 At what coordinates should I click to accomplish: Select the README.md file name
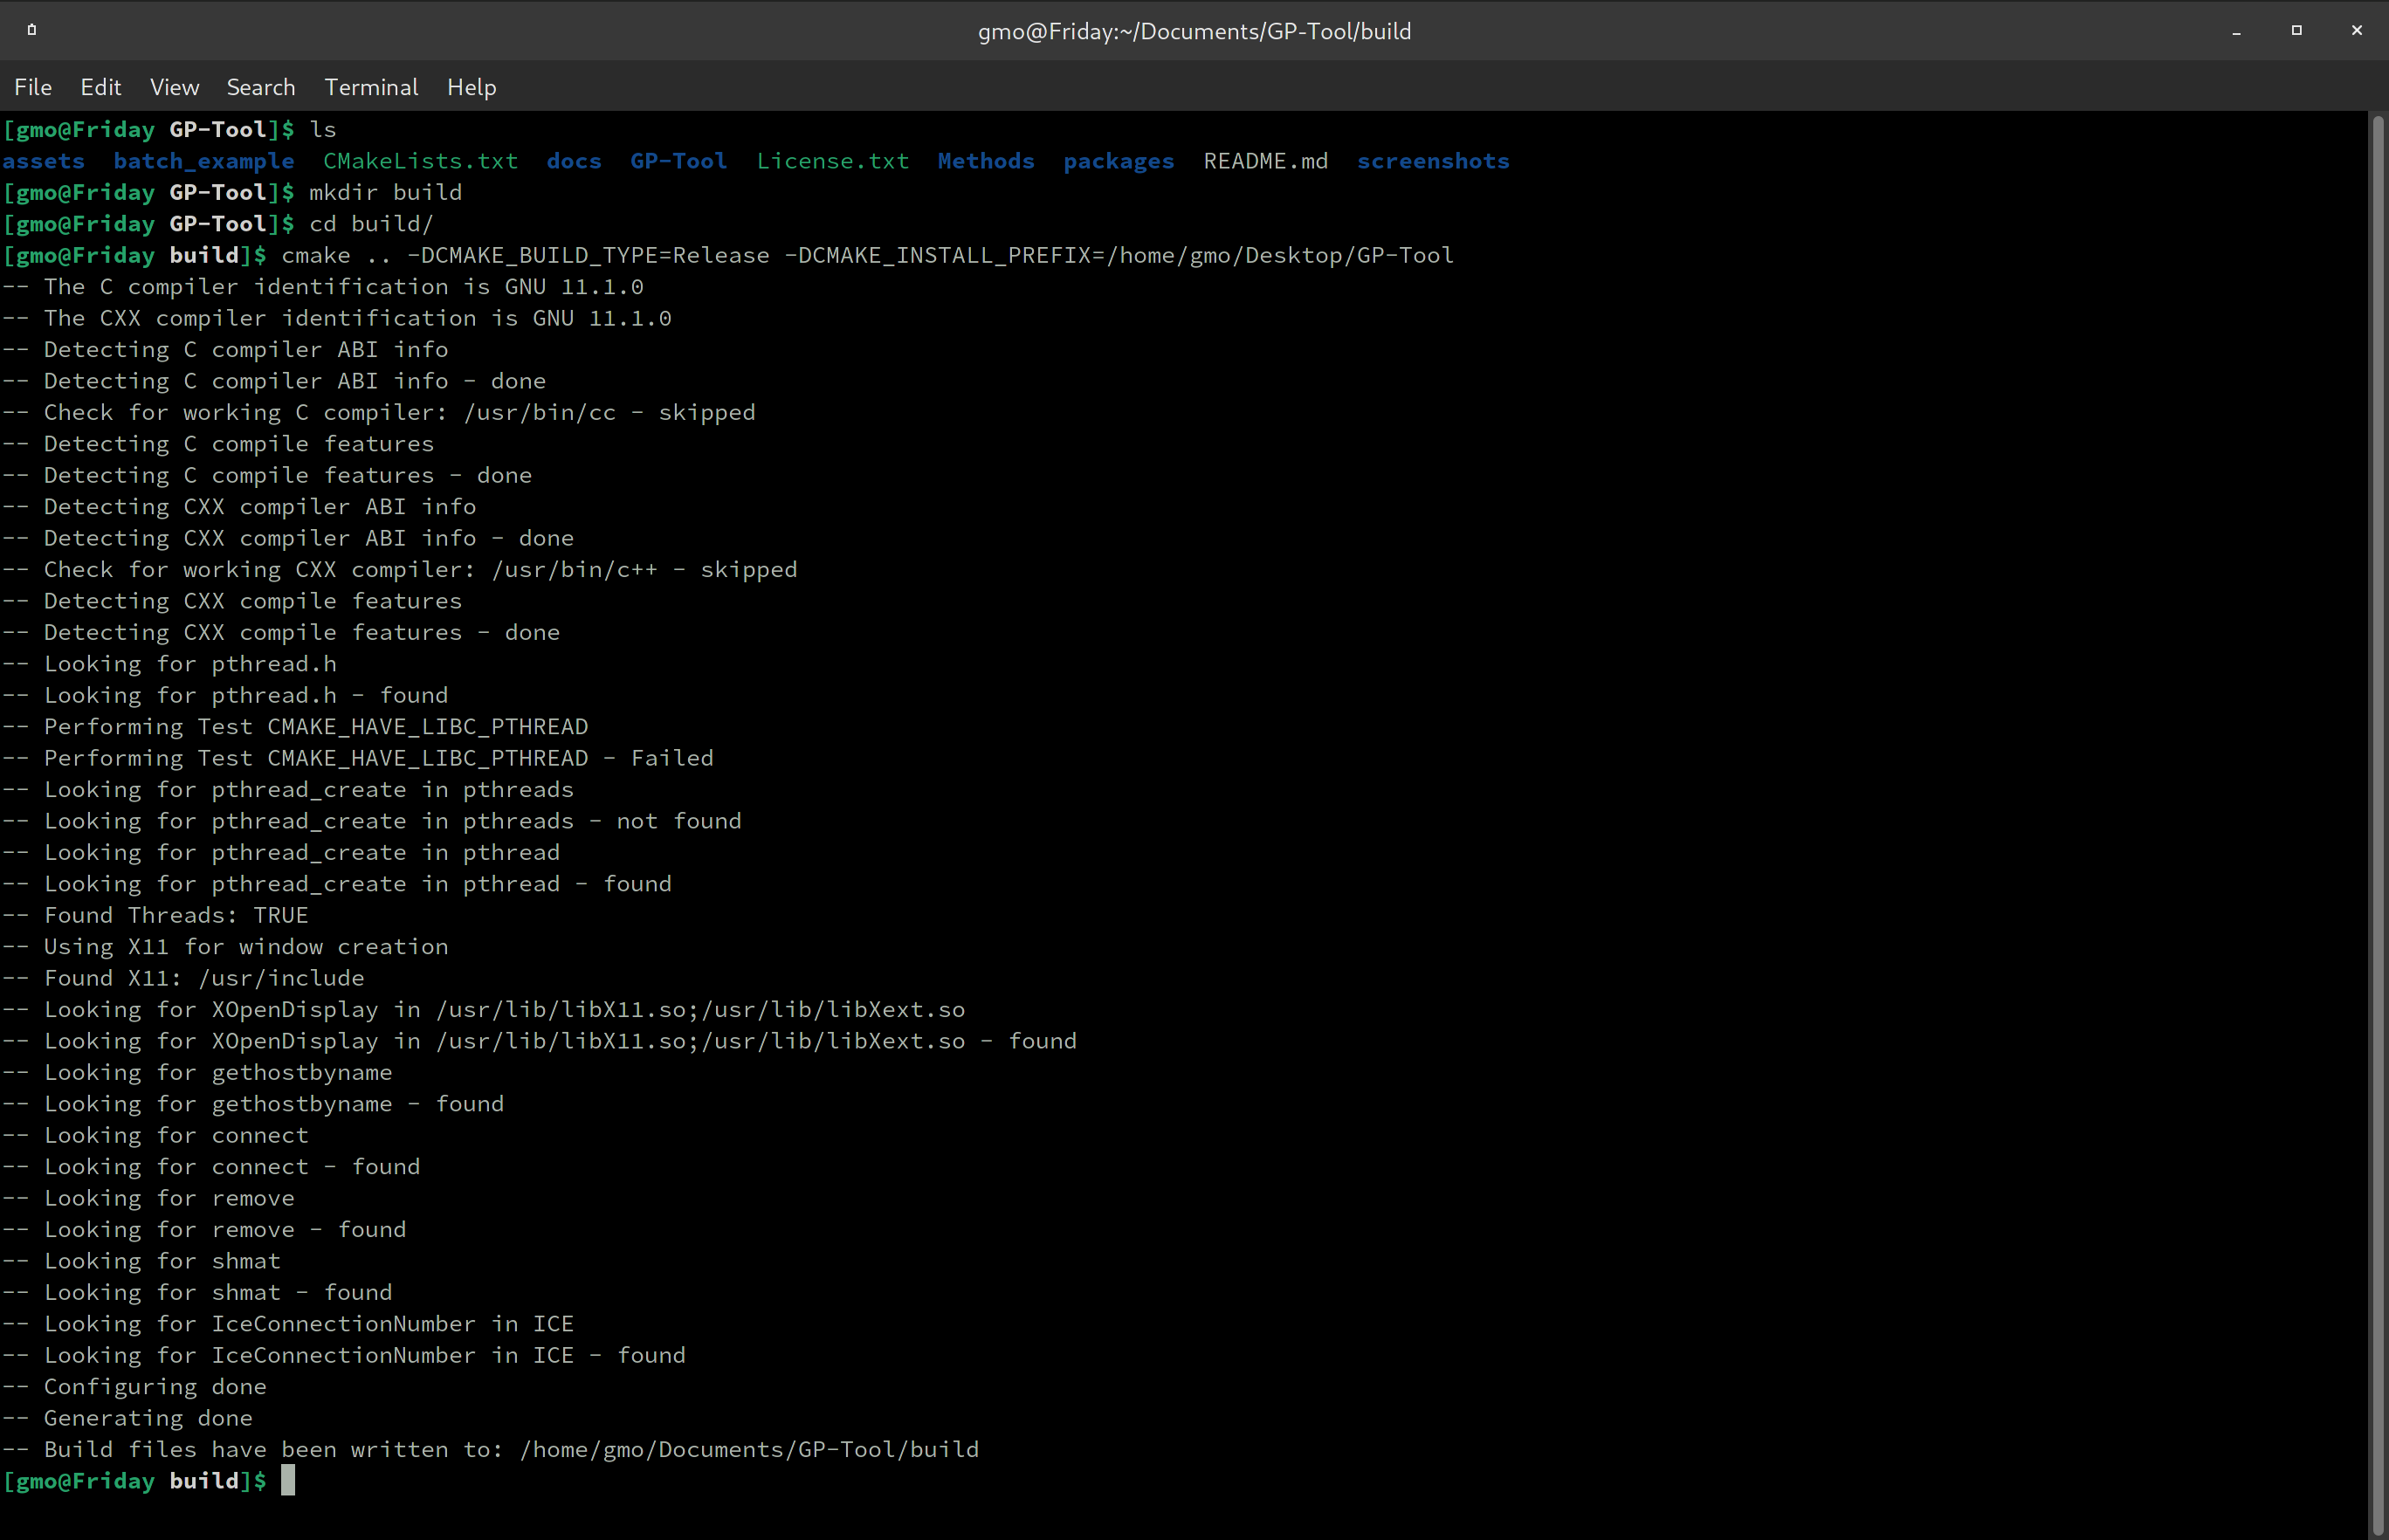[x=1265, y=160]
